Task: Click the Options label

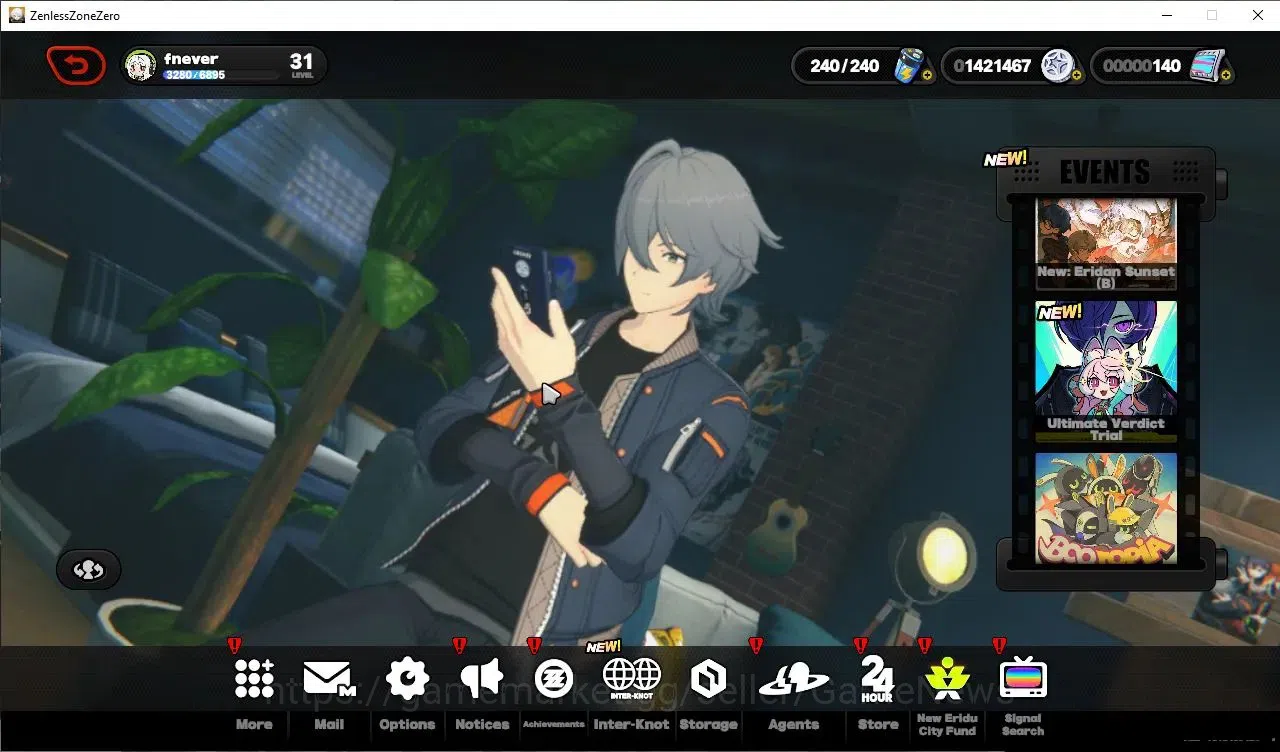Action: (x=407, y=724)
